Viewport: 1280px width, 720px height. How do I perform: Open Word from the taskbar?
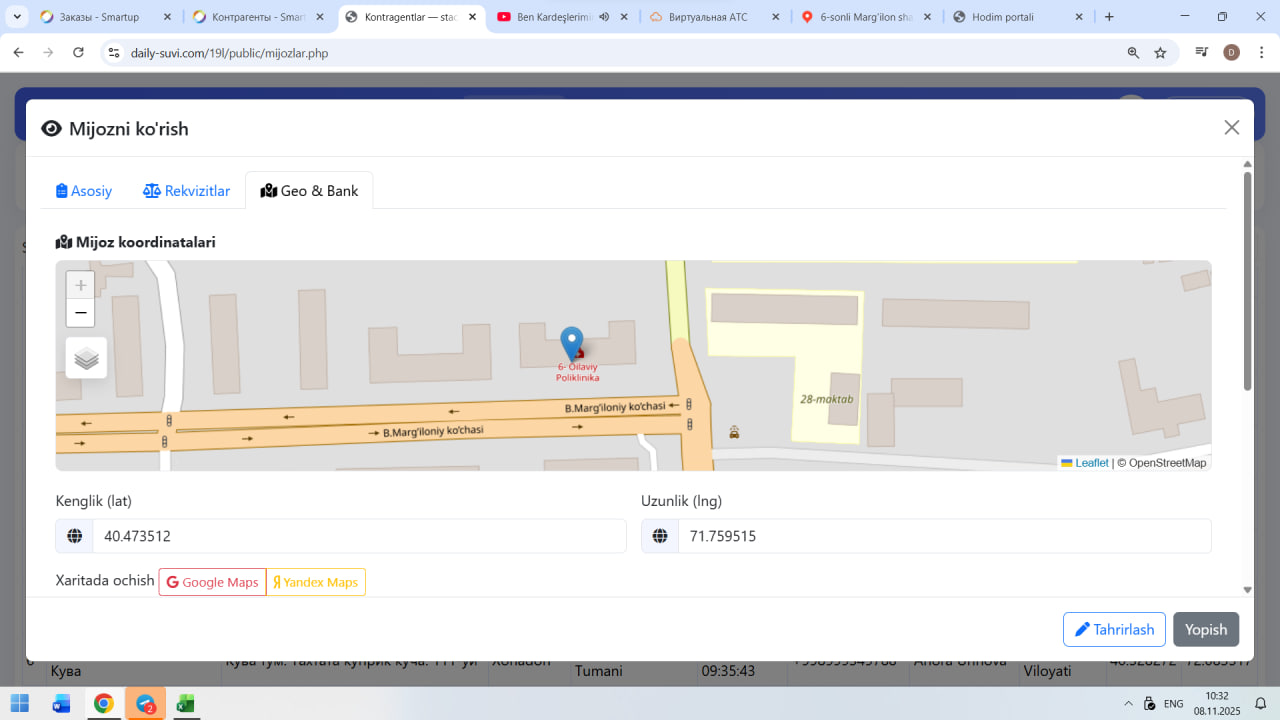tap(62, 703)
